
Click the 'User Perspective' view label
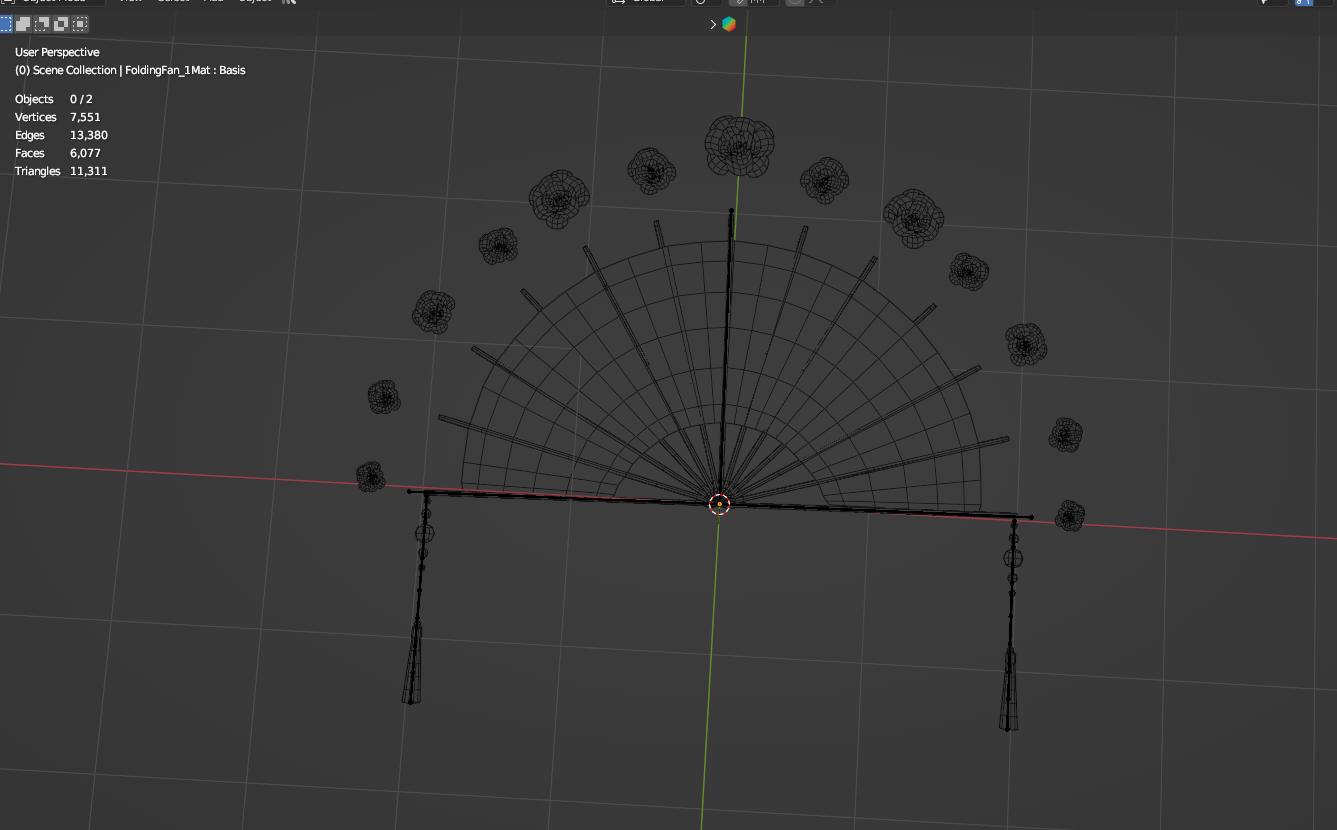57,52
